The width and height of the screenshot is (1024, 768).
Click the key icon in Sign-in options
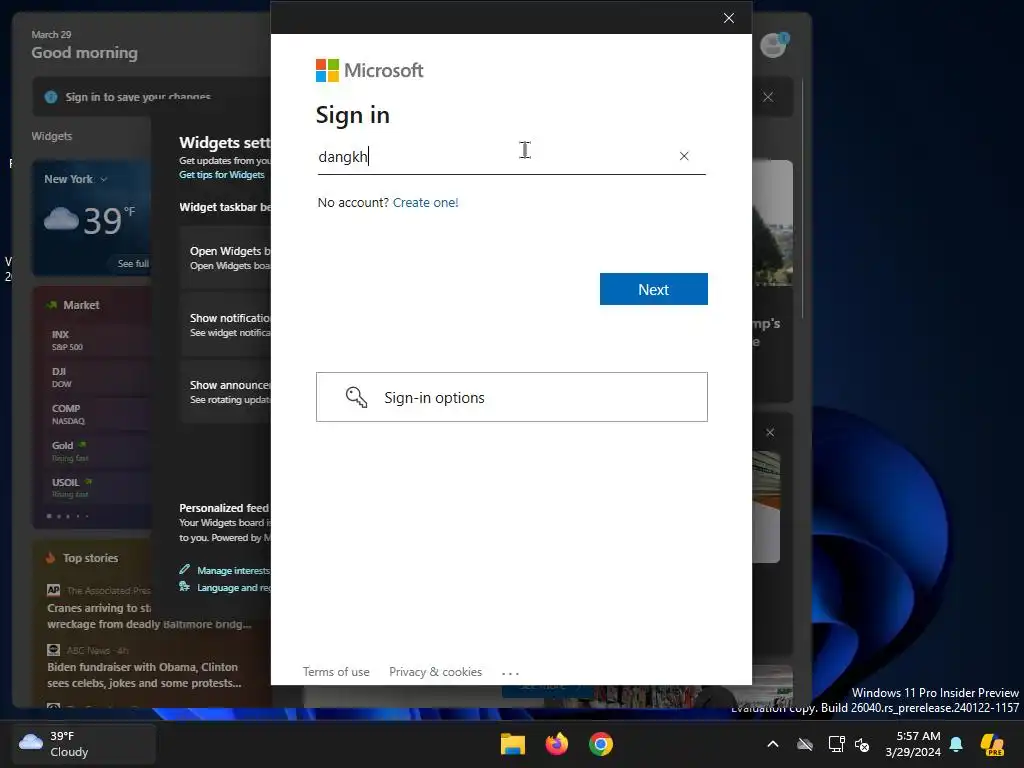pos(356,397)
